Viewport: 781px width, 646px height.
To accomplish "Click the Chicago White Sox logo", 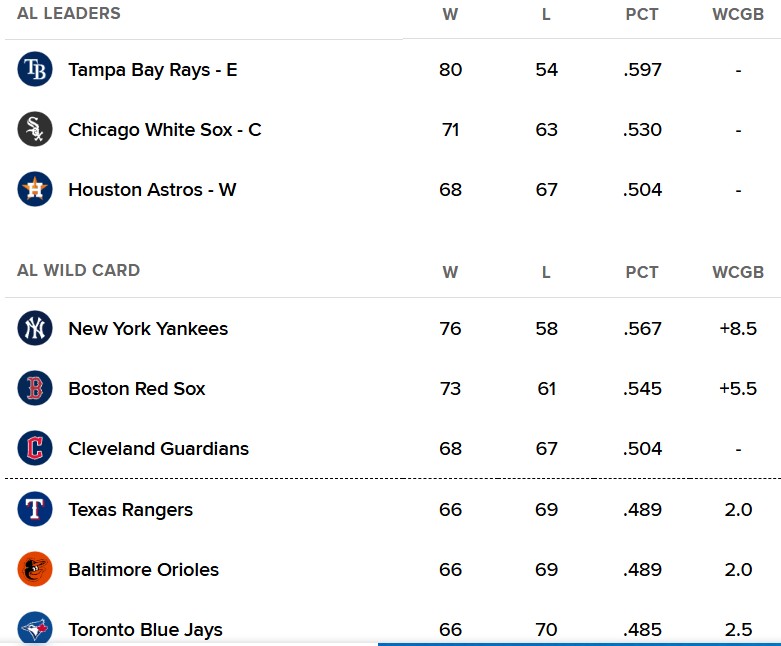I will click(35, 129).
